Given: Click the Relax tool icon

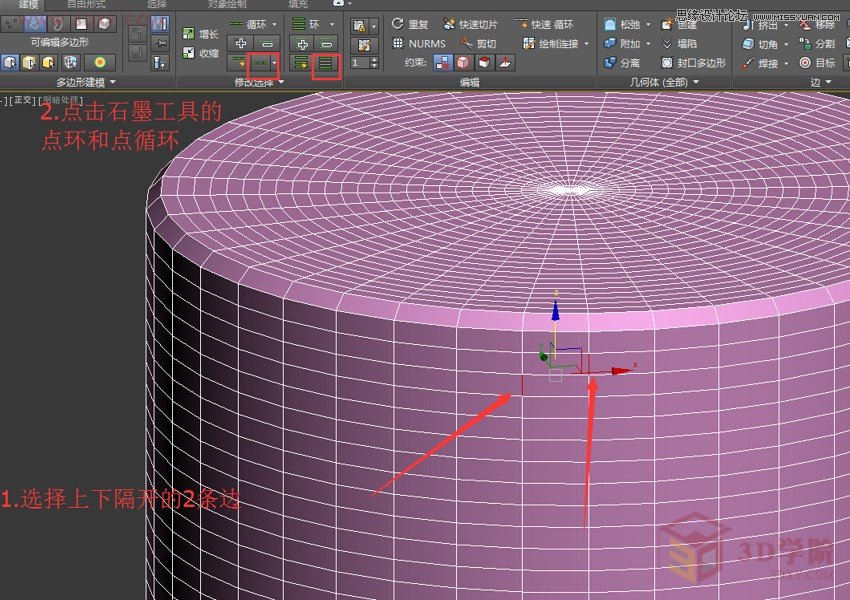Looking at the screenshot, I should [x=610, y=25].
